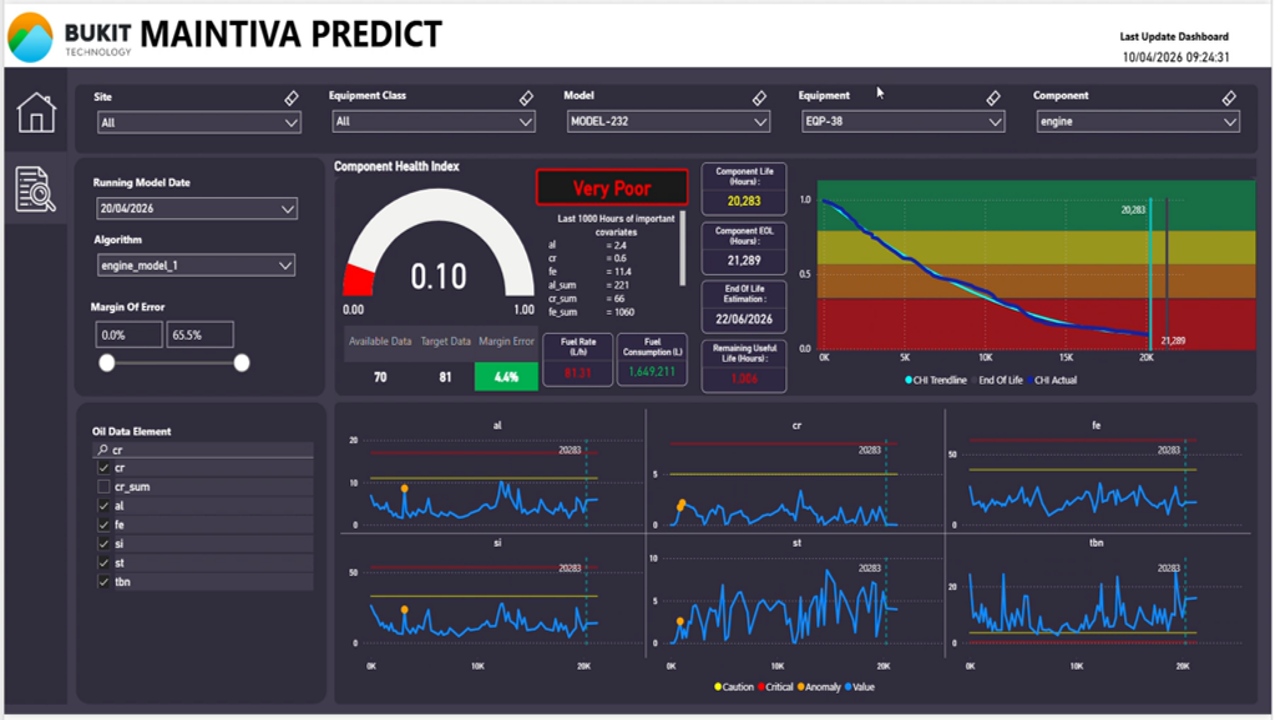This screenshot has width=1280, height=720.
Task: Check the cr_sum oil element checkbox
Action: 103,487
